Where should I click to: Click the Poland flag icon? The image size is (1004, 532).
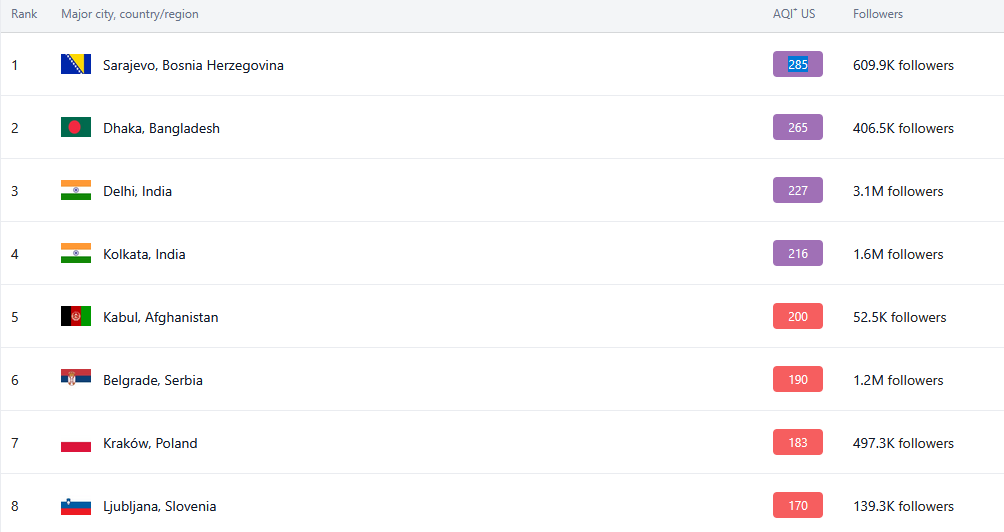76,443
